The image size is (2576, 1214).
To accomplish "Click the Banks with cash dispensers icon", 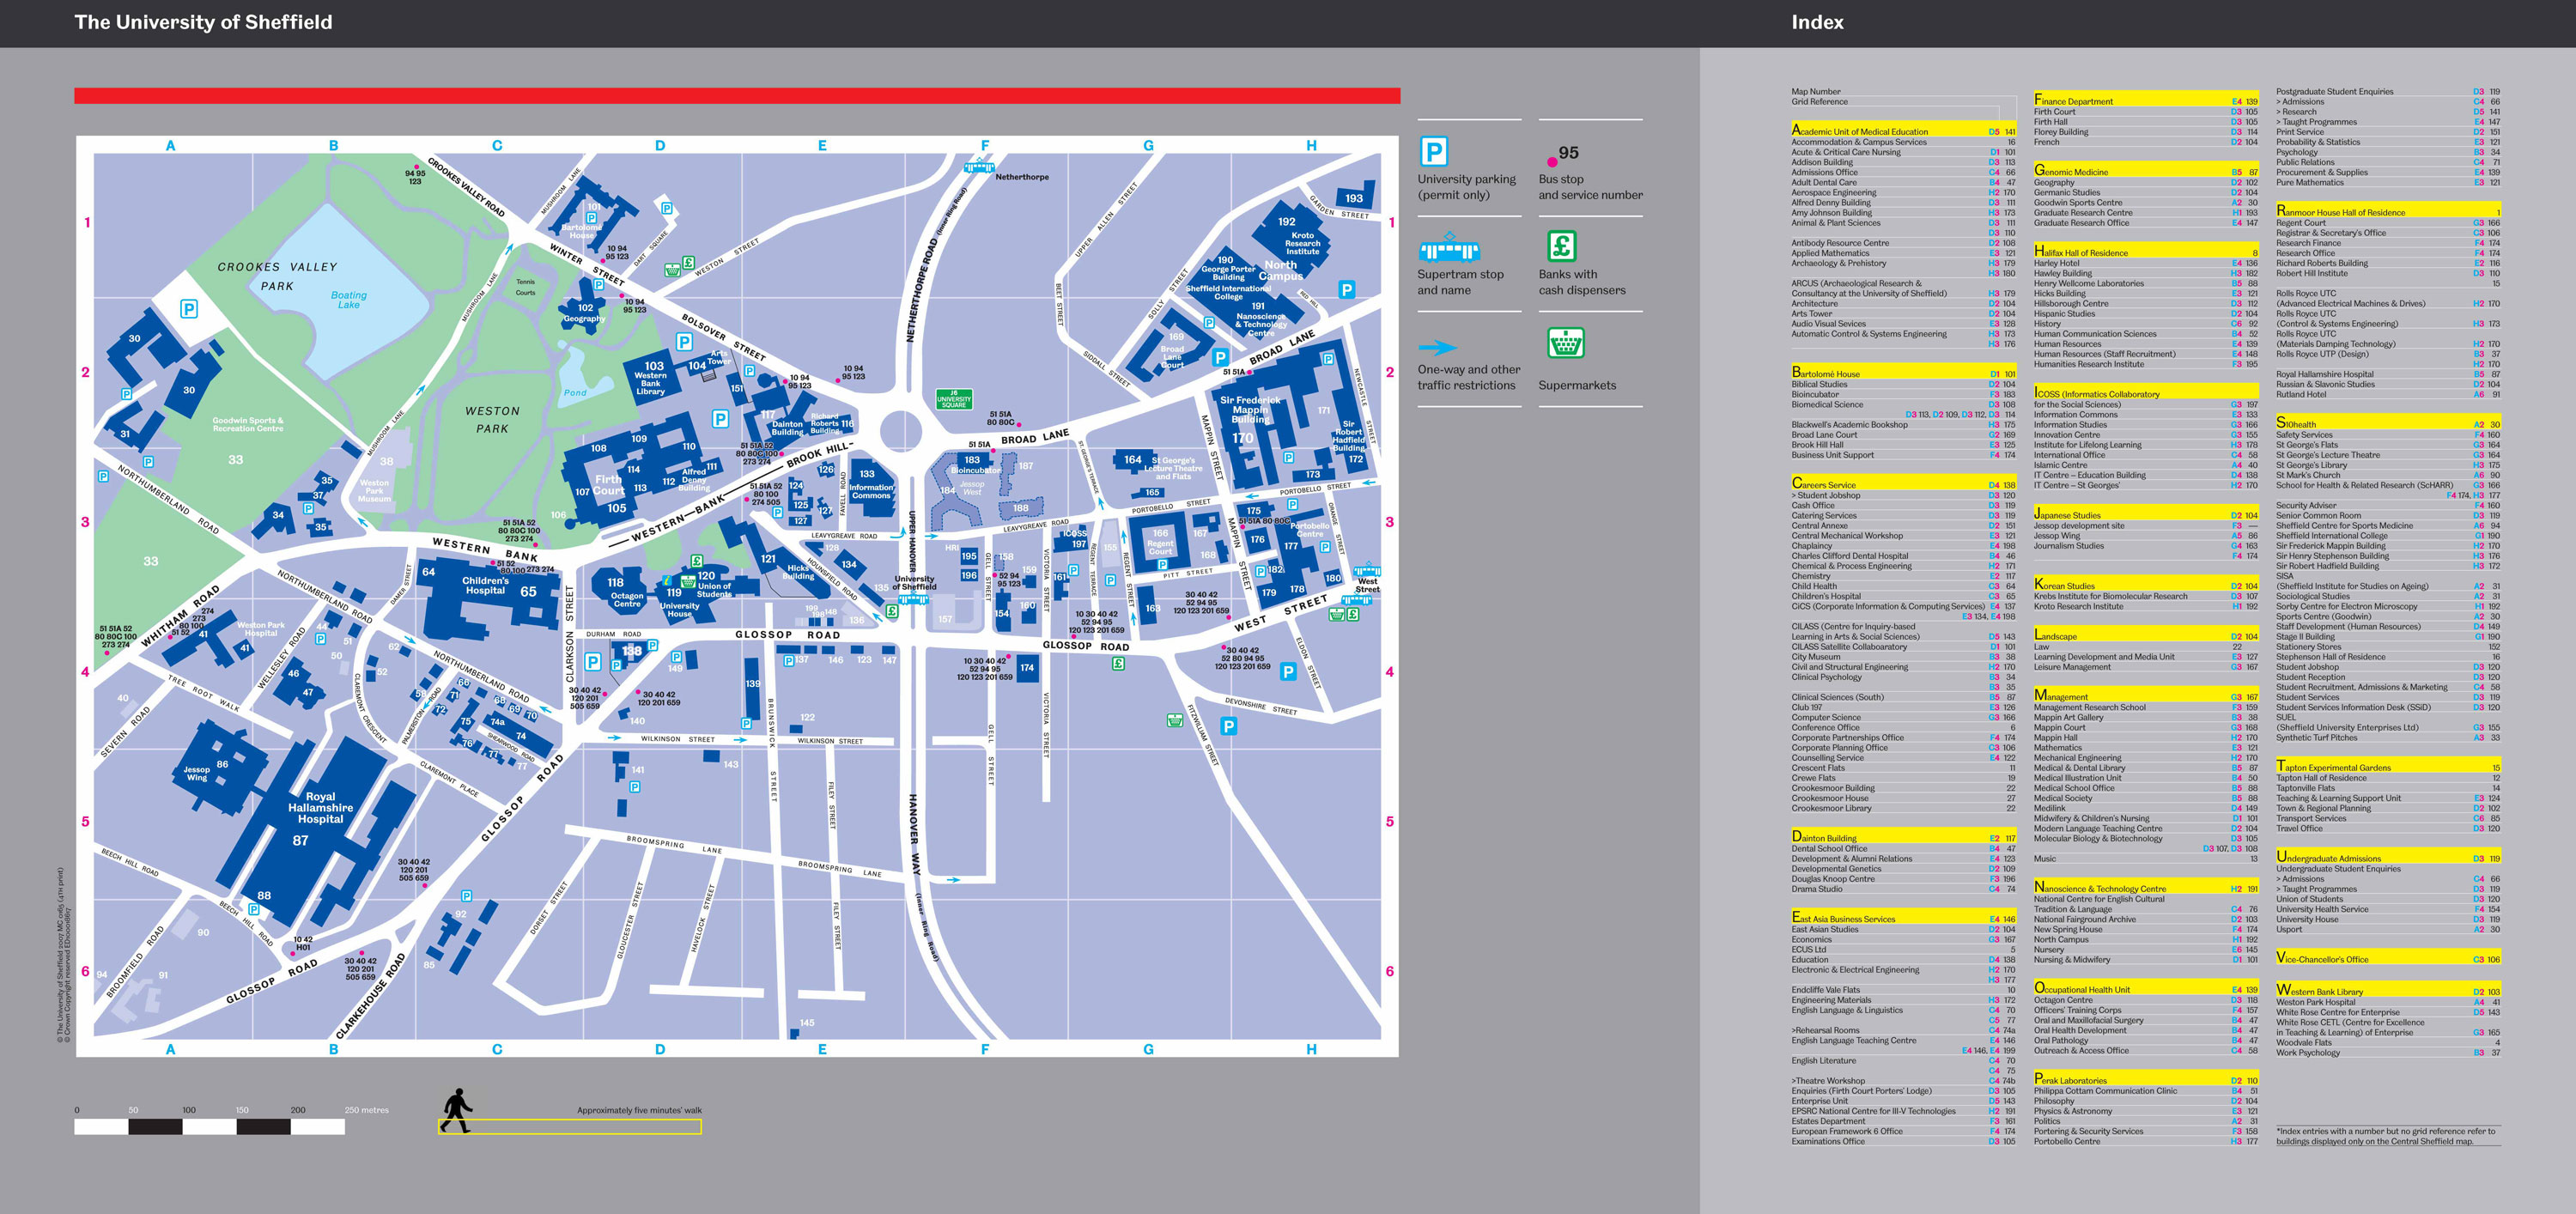I will [x=1561, y=246].
